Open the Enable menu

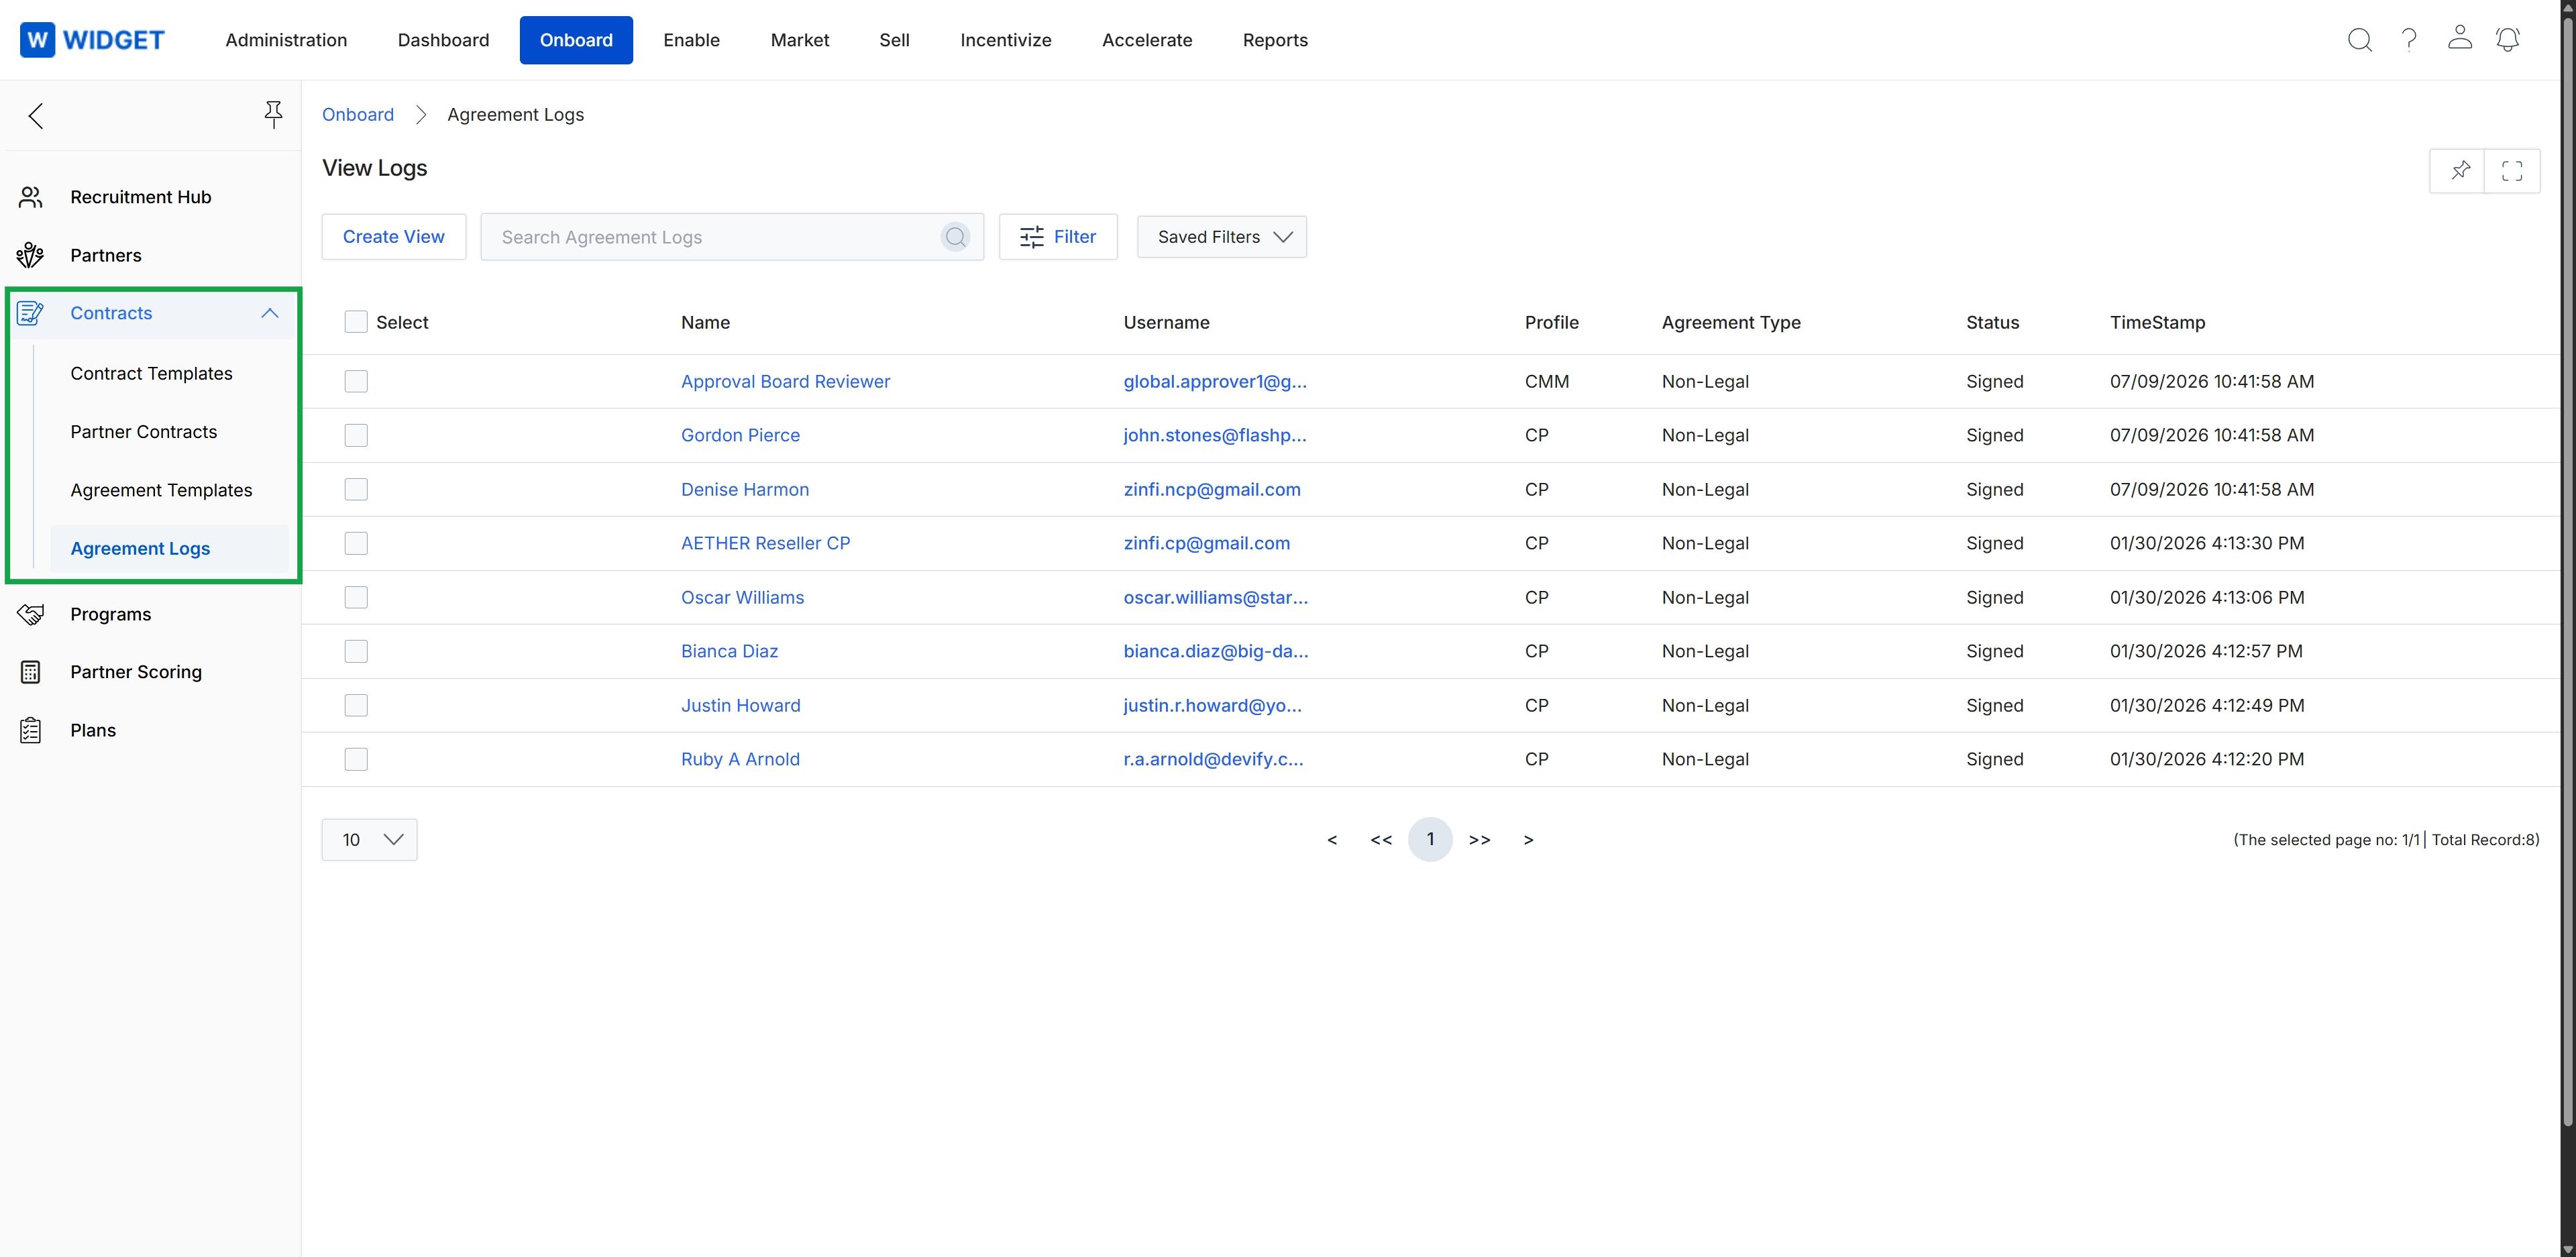pos(691,40)
